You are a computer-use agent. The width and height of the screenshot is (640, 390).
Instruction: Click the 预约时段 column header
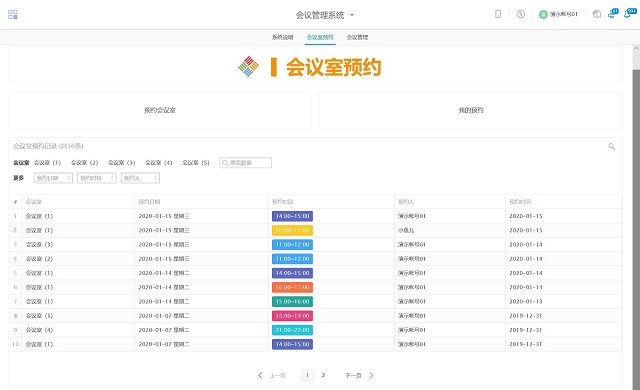pyautogui.click(x=282, y=202)
